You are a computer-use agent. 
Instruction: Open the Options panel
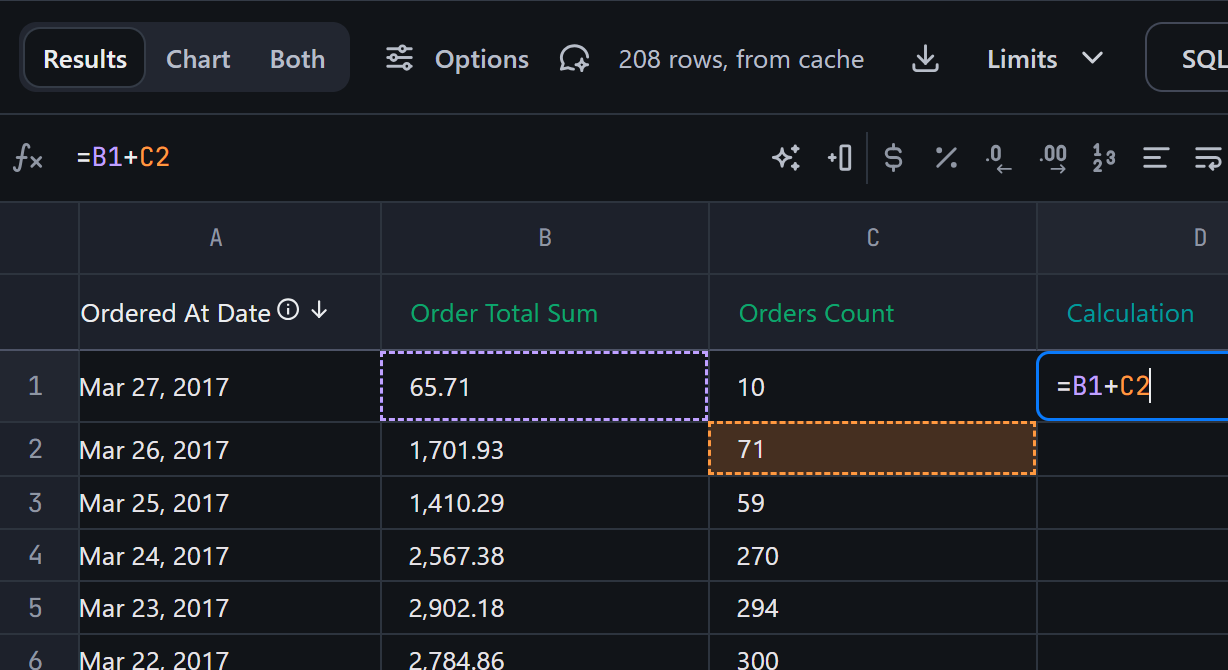(457, 59)
